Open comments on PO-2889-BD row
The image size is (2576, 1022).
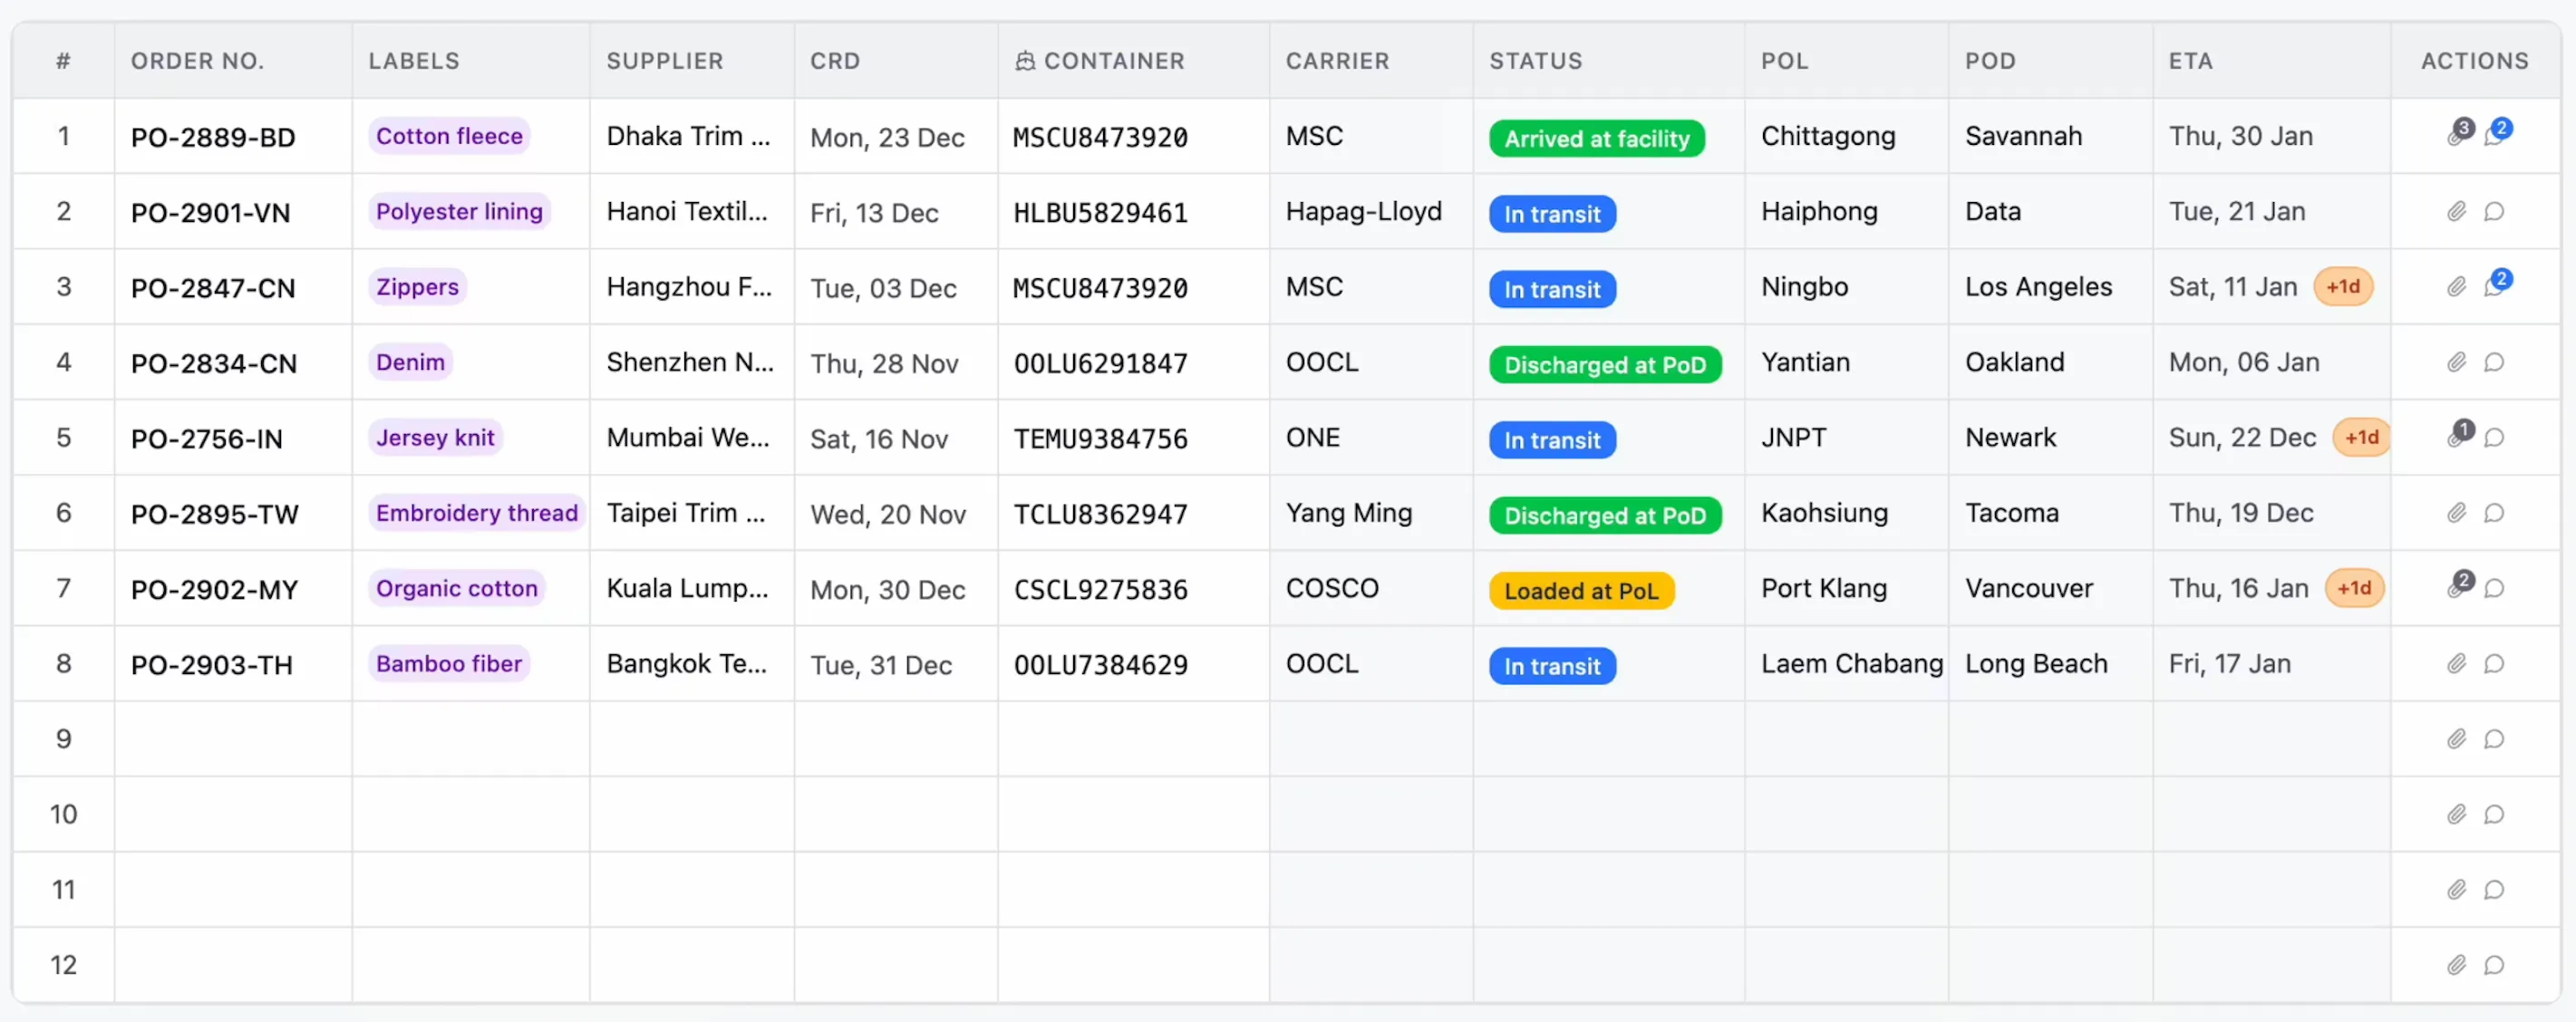pos(2494,136)
